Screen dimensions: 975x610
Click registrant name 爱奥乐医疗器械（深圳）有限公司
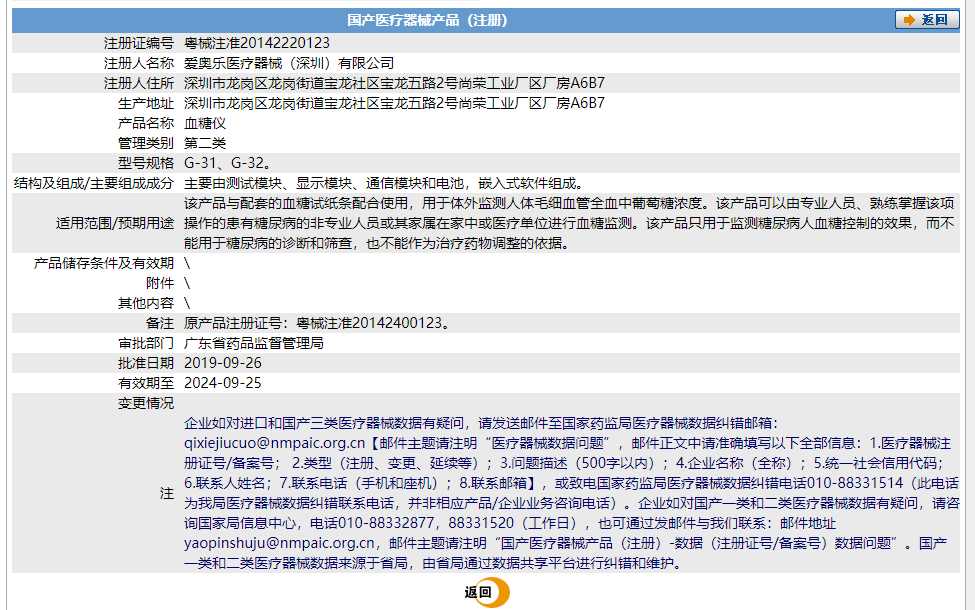pos(289,63)
